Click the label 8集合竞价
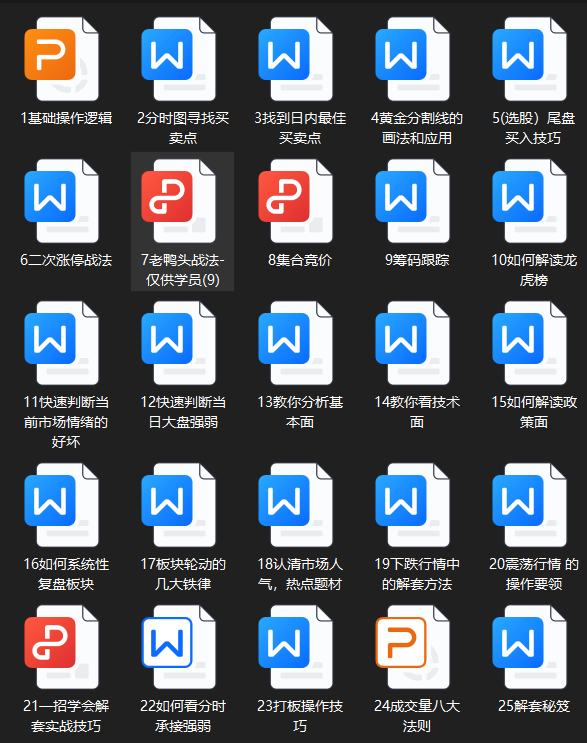 (300, 260)
